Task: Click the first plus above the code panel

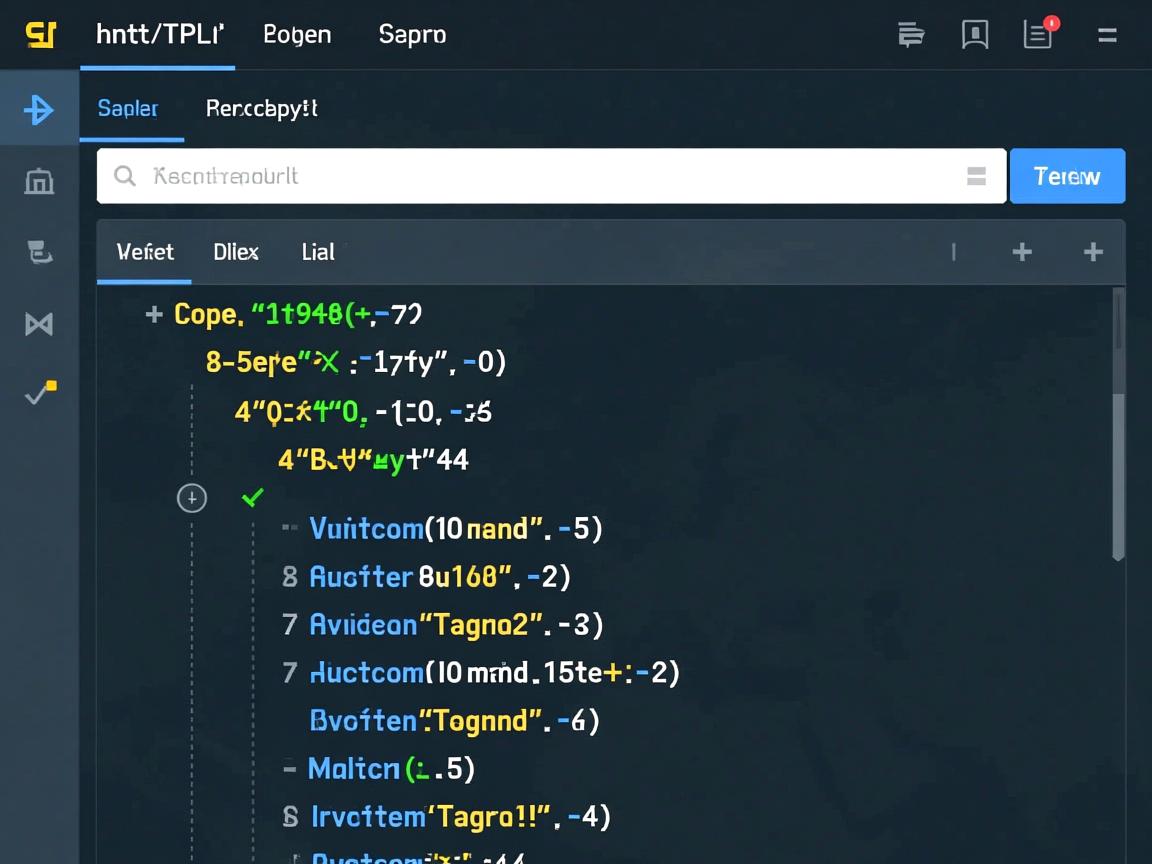Action: 1022,252
